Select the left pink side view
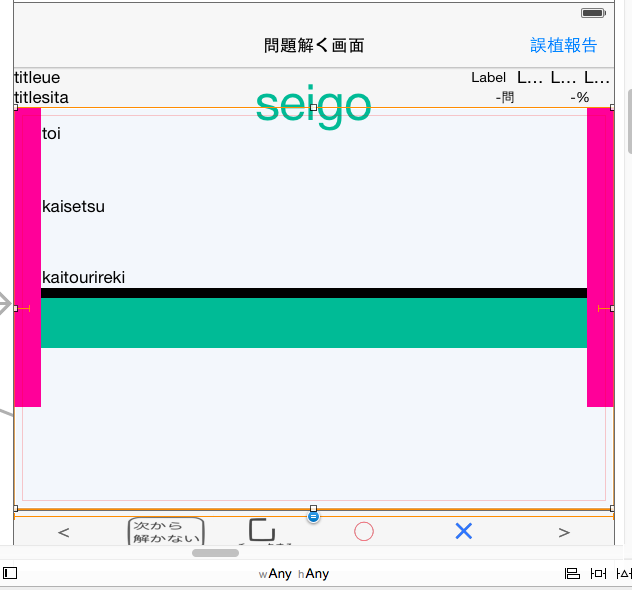The height and width of the screenshot is (590, 632). pyautogui.click(x=27, y=258)
